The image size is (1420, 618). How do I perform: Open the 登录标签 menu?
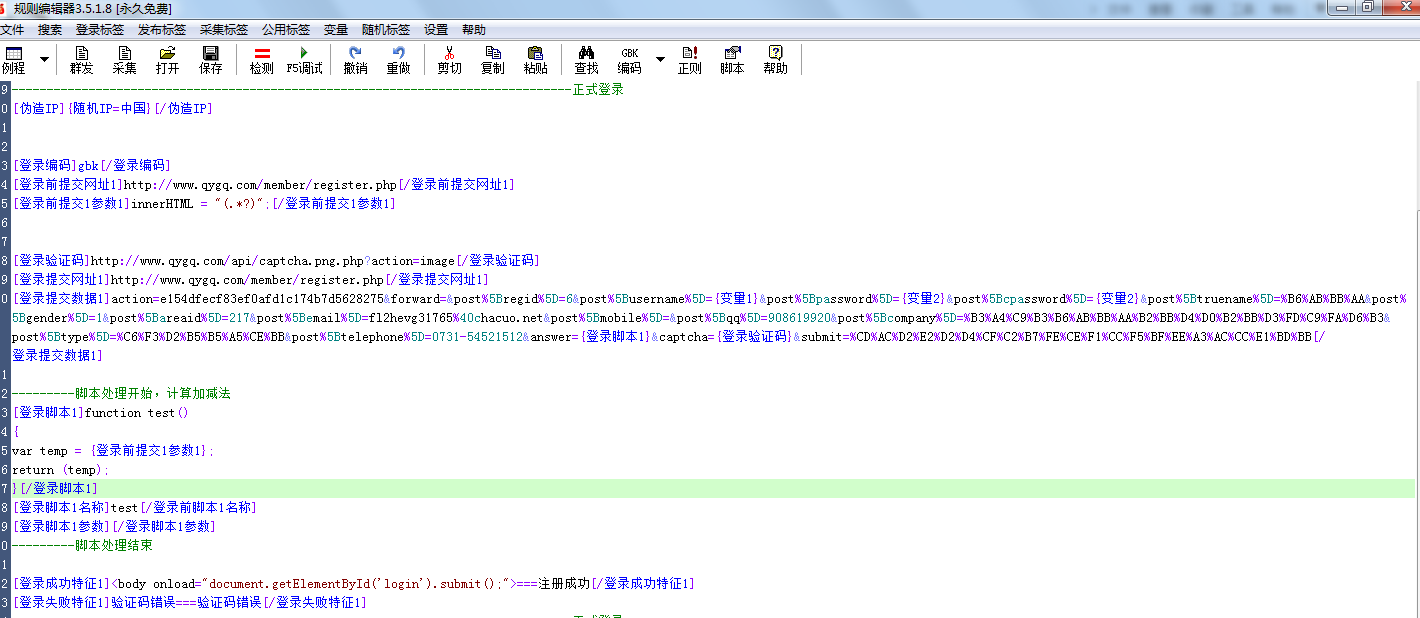[100, 30]
